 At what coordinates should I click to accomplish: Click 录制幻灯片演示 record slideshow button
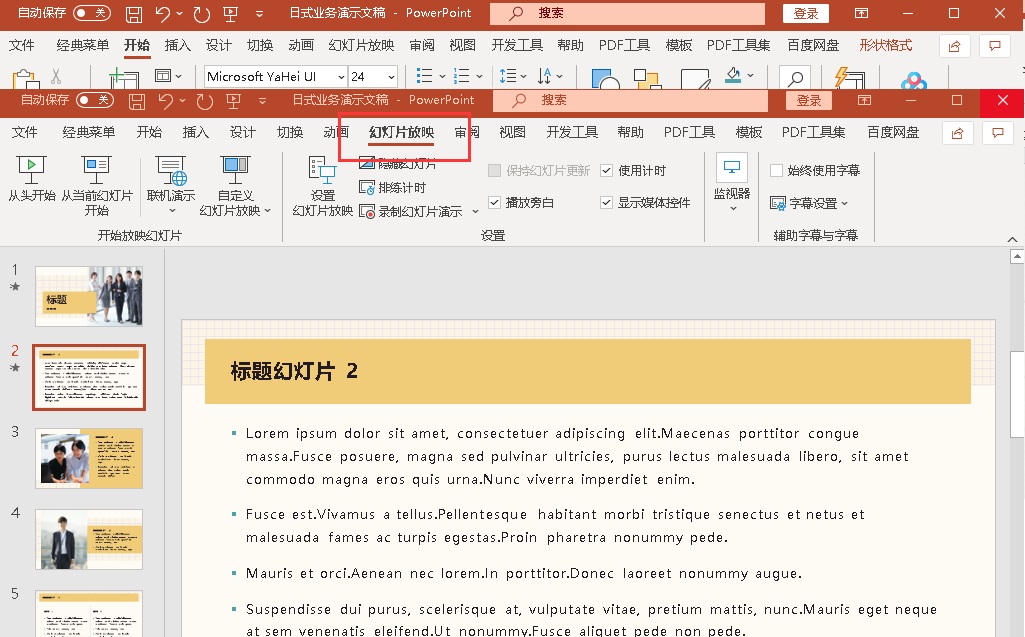click(411, 212)
